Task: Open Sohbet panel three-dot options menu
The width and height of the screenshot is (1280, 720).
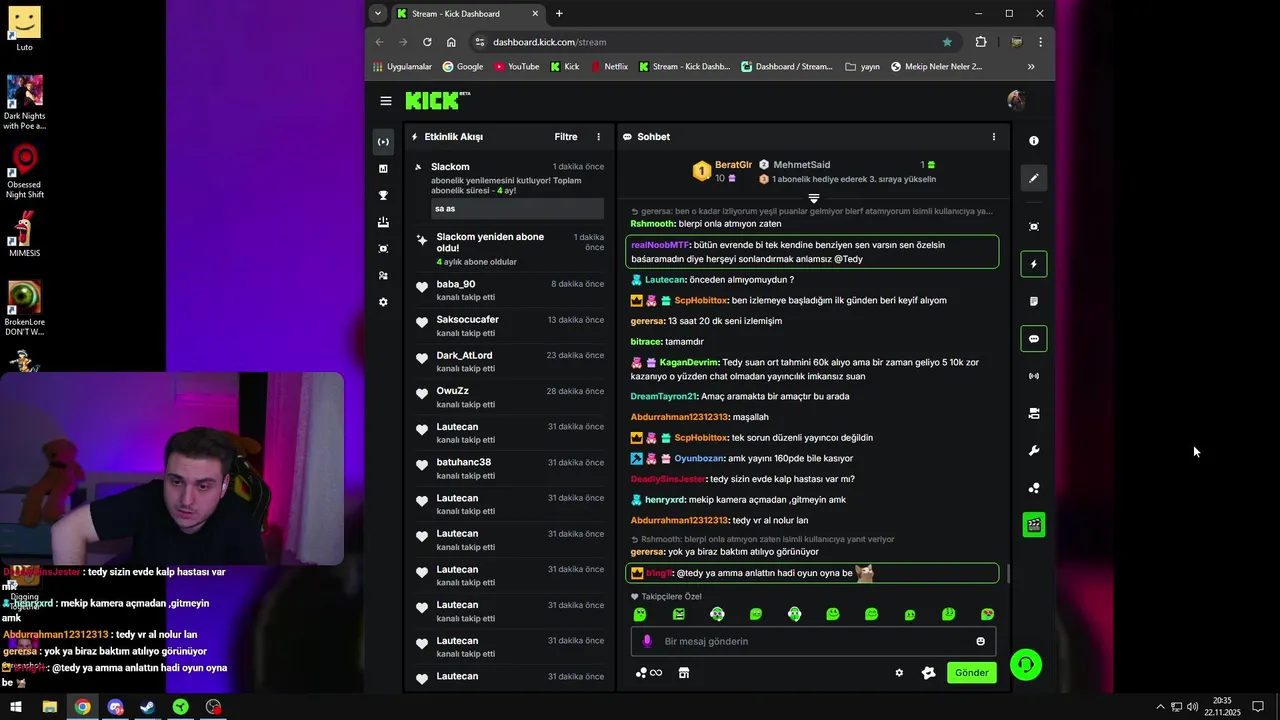Action: [x=993, y=137]
